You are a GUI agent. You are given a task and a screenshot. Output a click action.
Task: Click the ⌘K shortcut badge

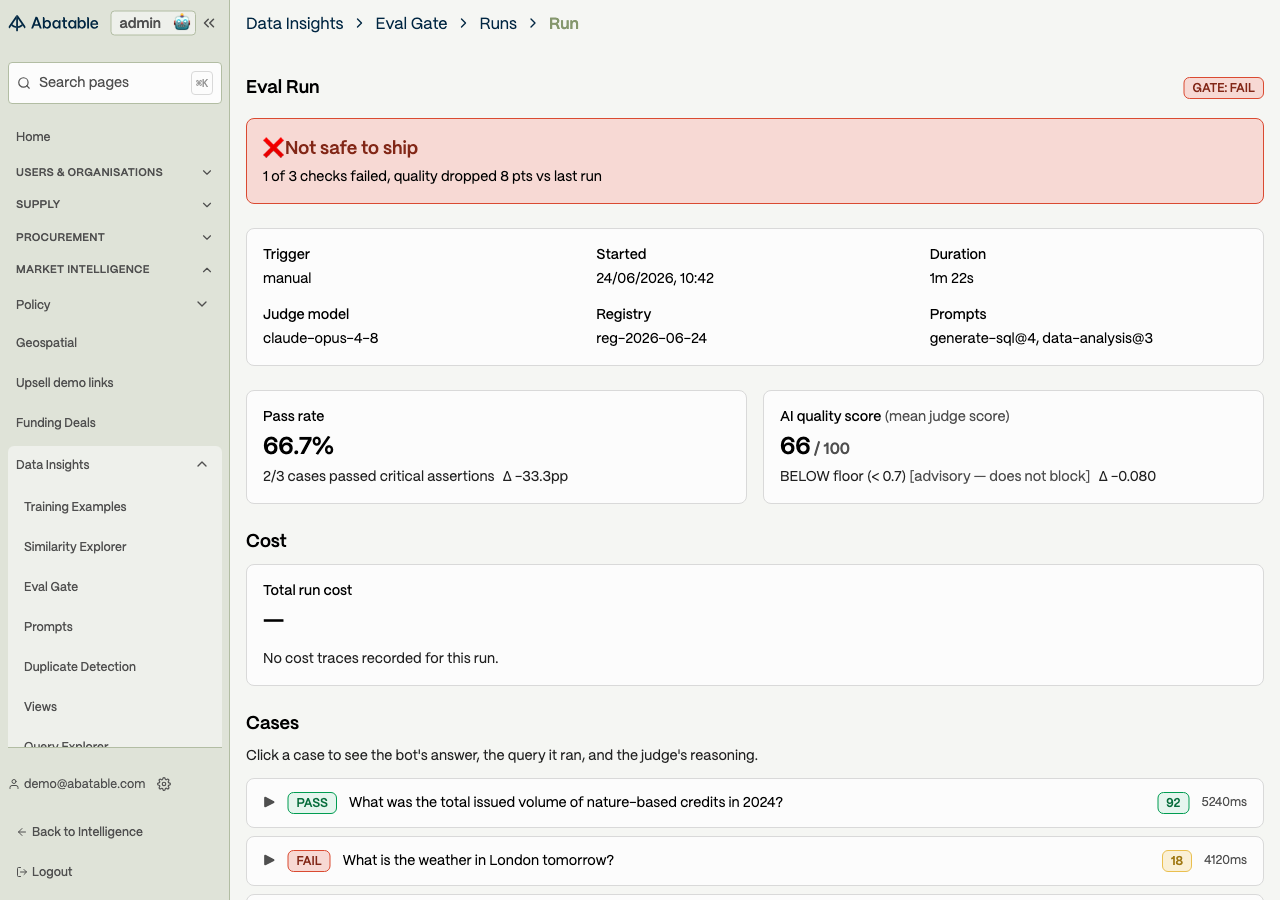[x=202, y=83]
